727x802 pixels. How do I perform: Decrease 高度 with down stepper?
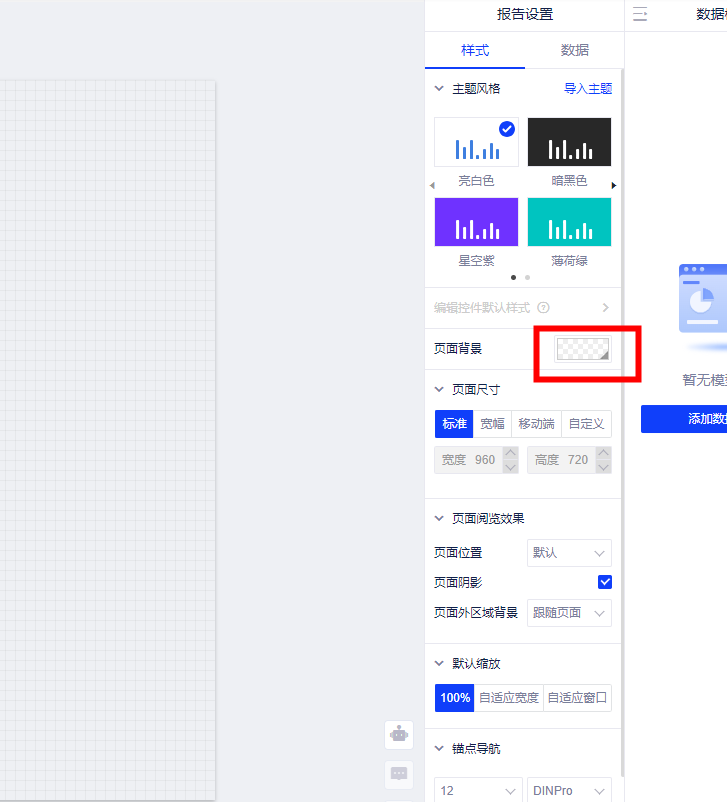coord(604,467)
